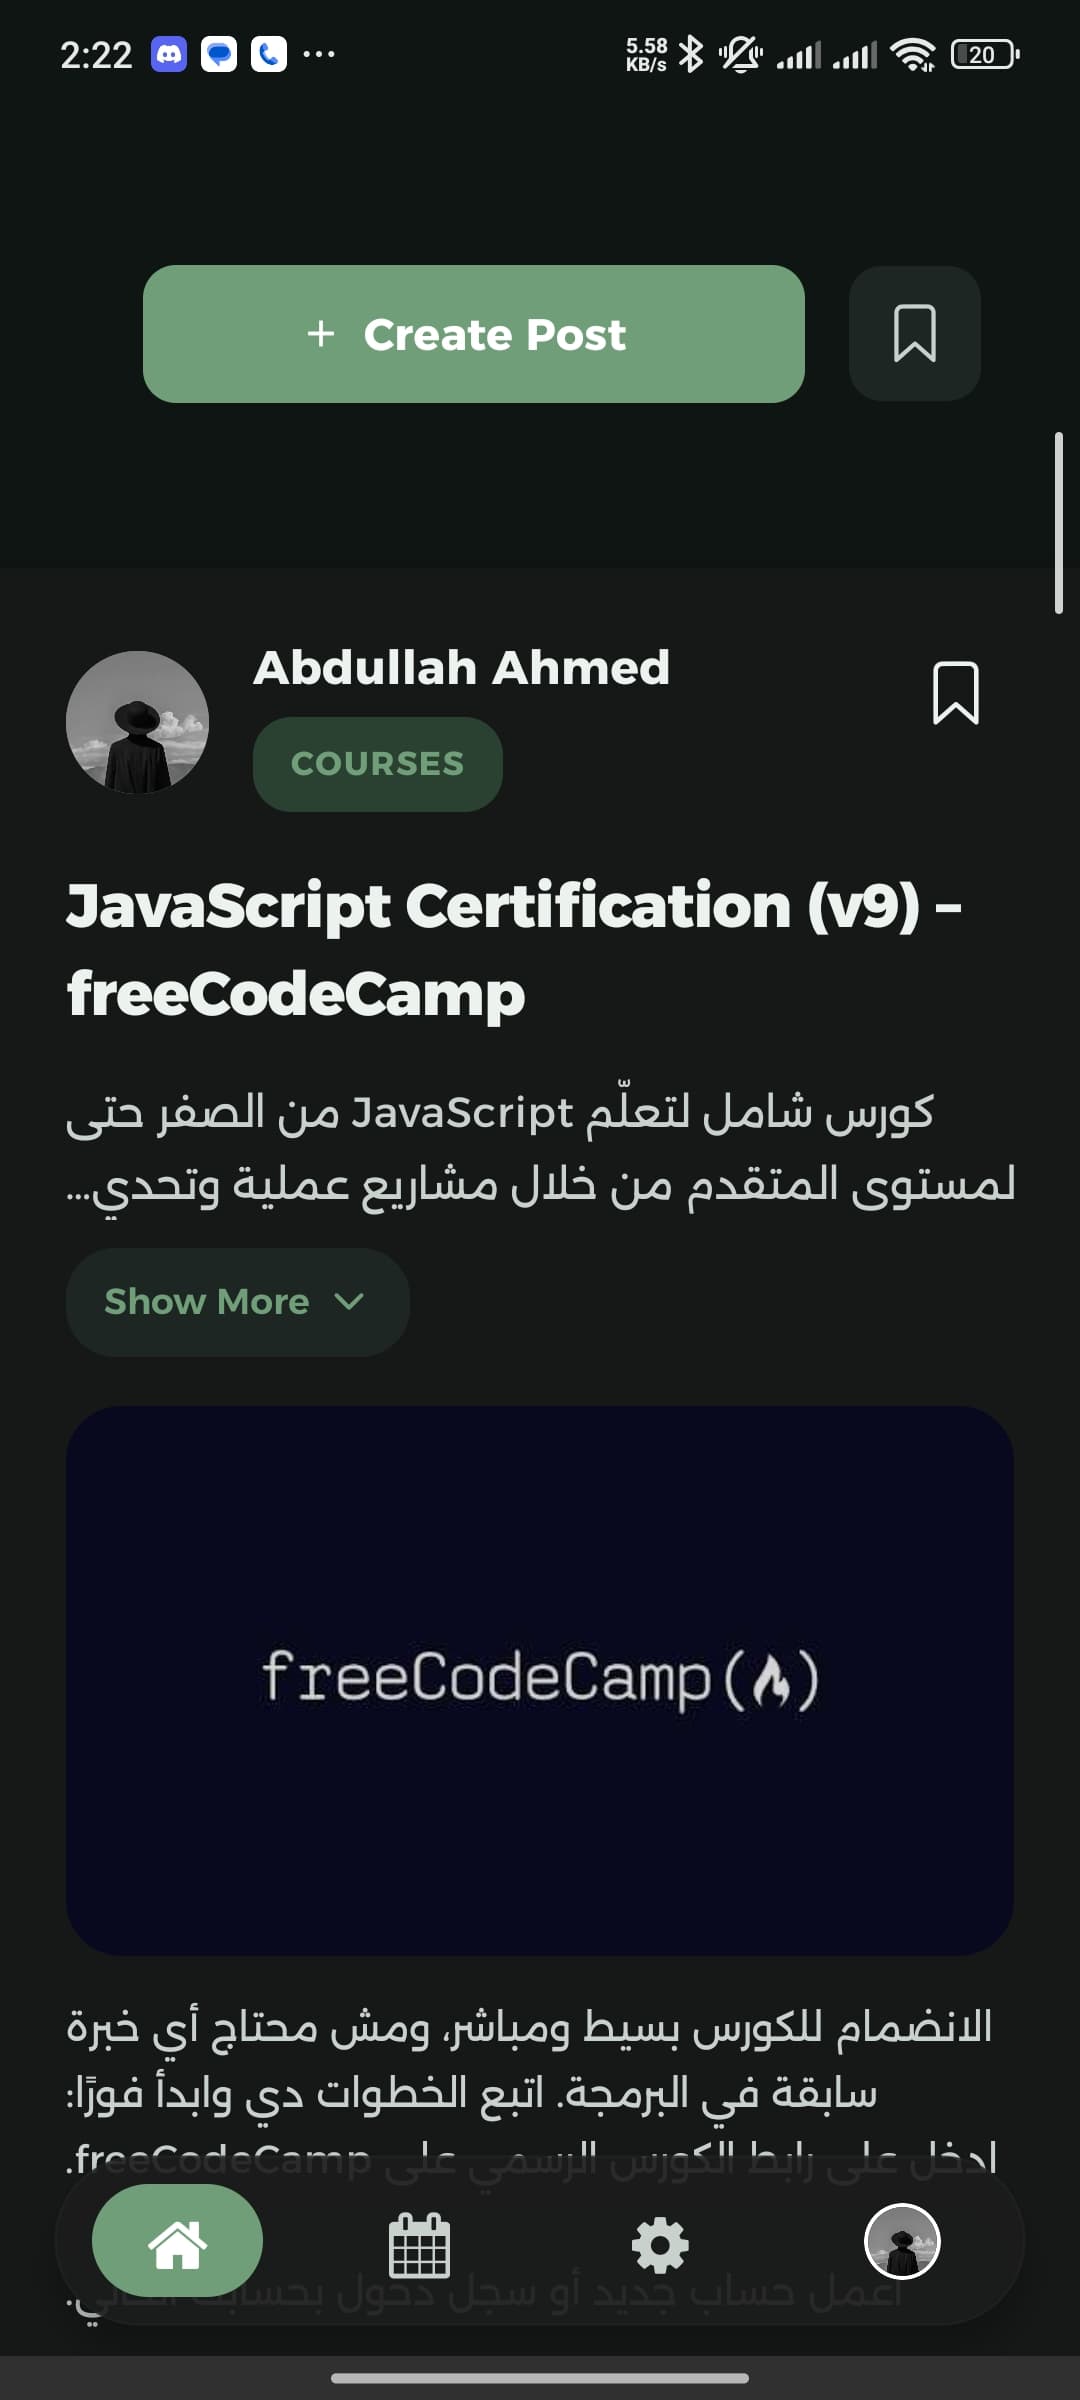This screenshot has width=1080, height=2400.
Task: Open the messages notification icon
Action: click(x=219, y=54)
